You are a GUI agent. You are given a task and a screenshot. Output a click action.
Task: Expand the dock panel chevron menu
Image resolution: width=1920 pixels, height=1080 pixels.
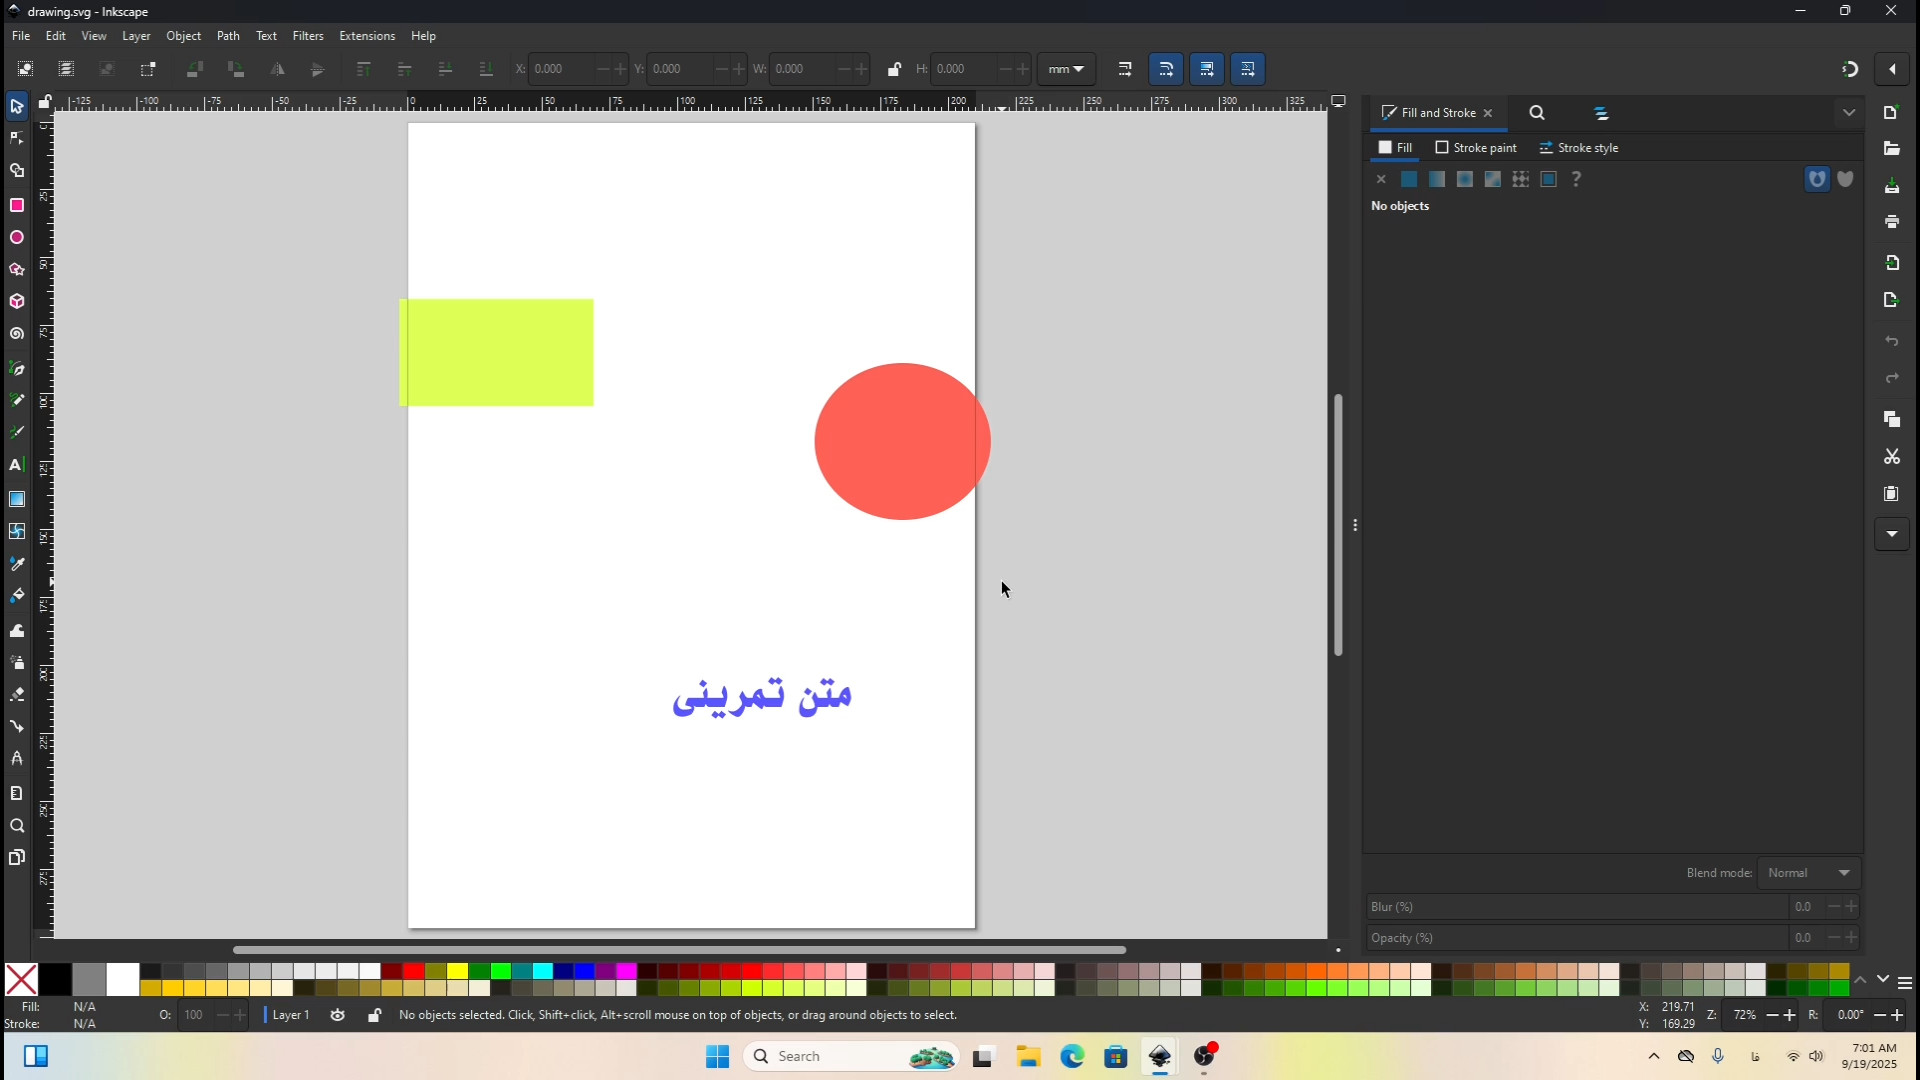click(1849, 113)
